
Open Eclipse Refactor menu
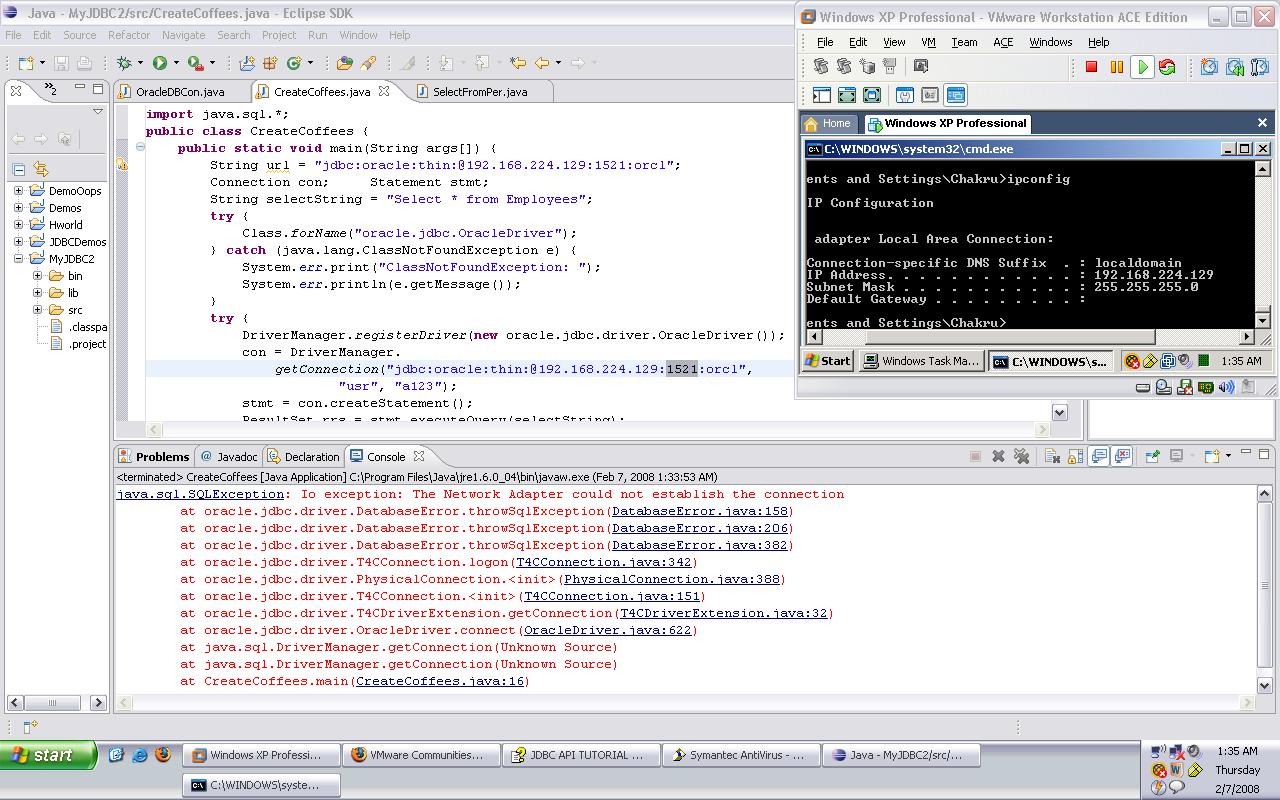(x=129, y=35)
